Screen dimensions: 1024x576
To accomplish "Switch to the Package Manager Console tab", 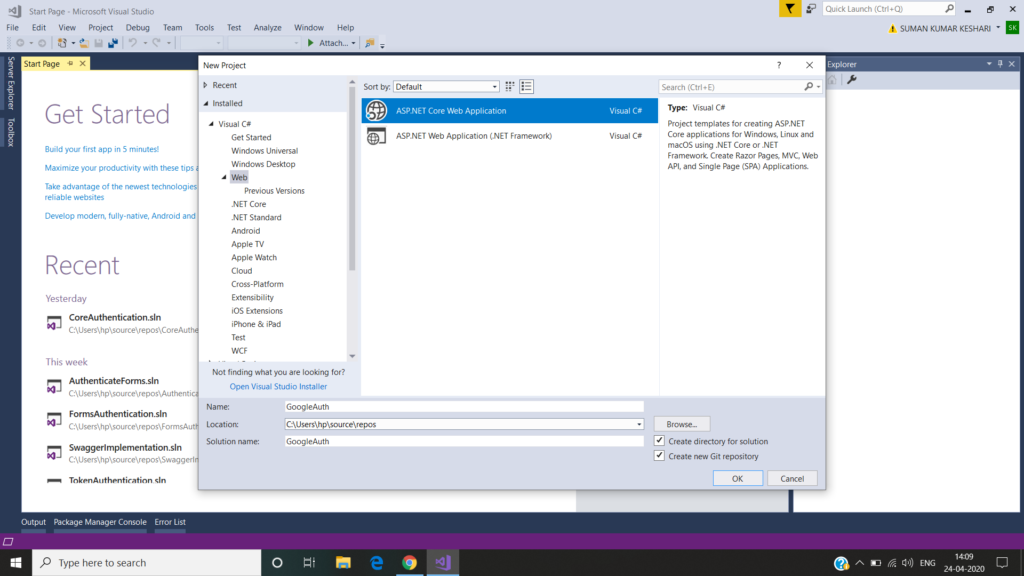I will (x=100, y=522).
